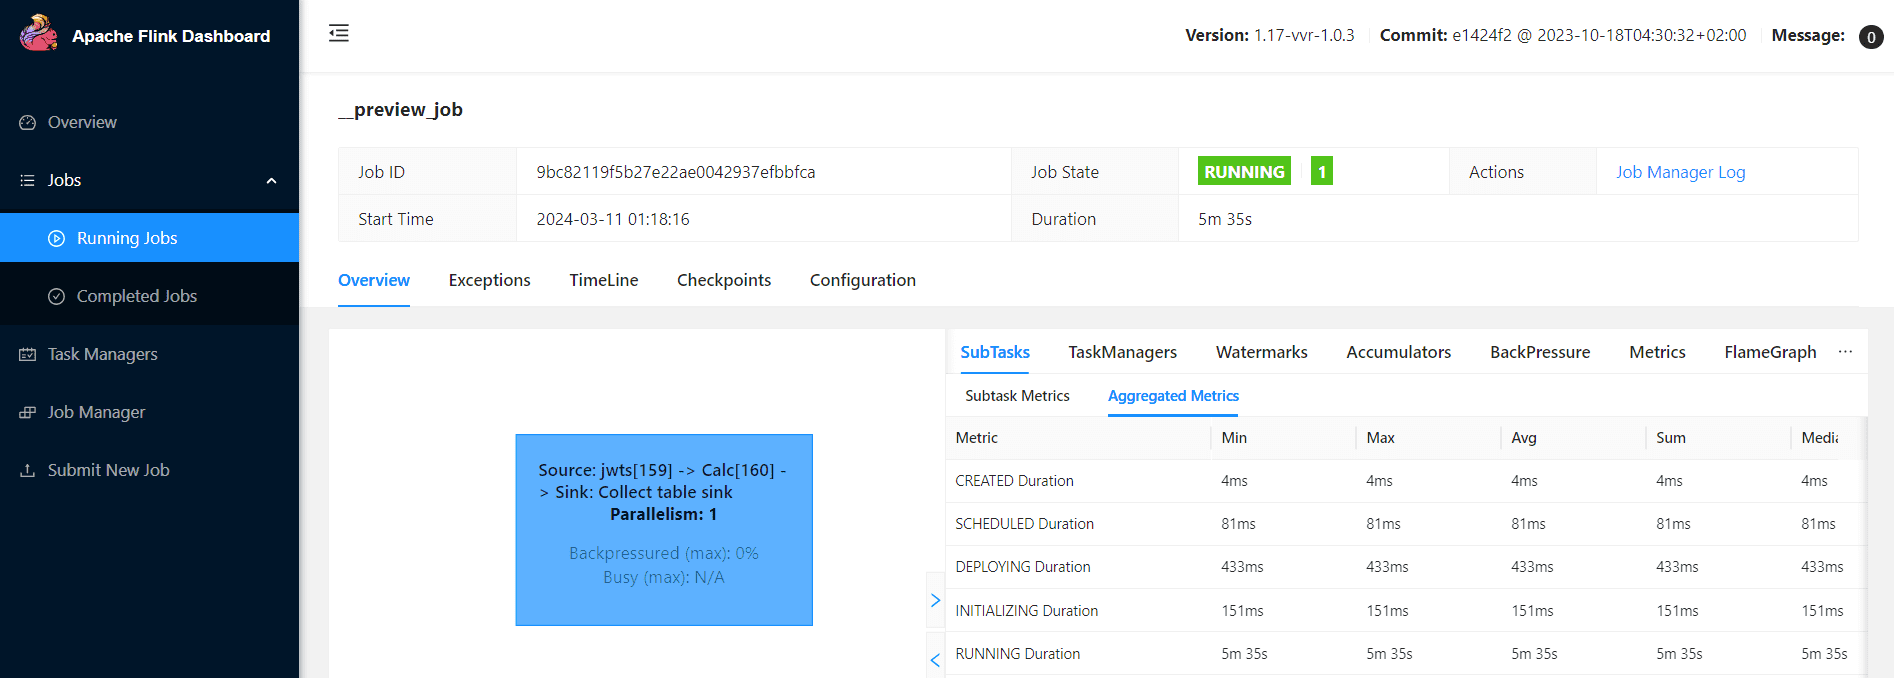Expand the graph panel with right arrow
The height and width of the screenshot is (678, 1894).
pyautogui.click(x=935, y=600)
